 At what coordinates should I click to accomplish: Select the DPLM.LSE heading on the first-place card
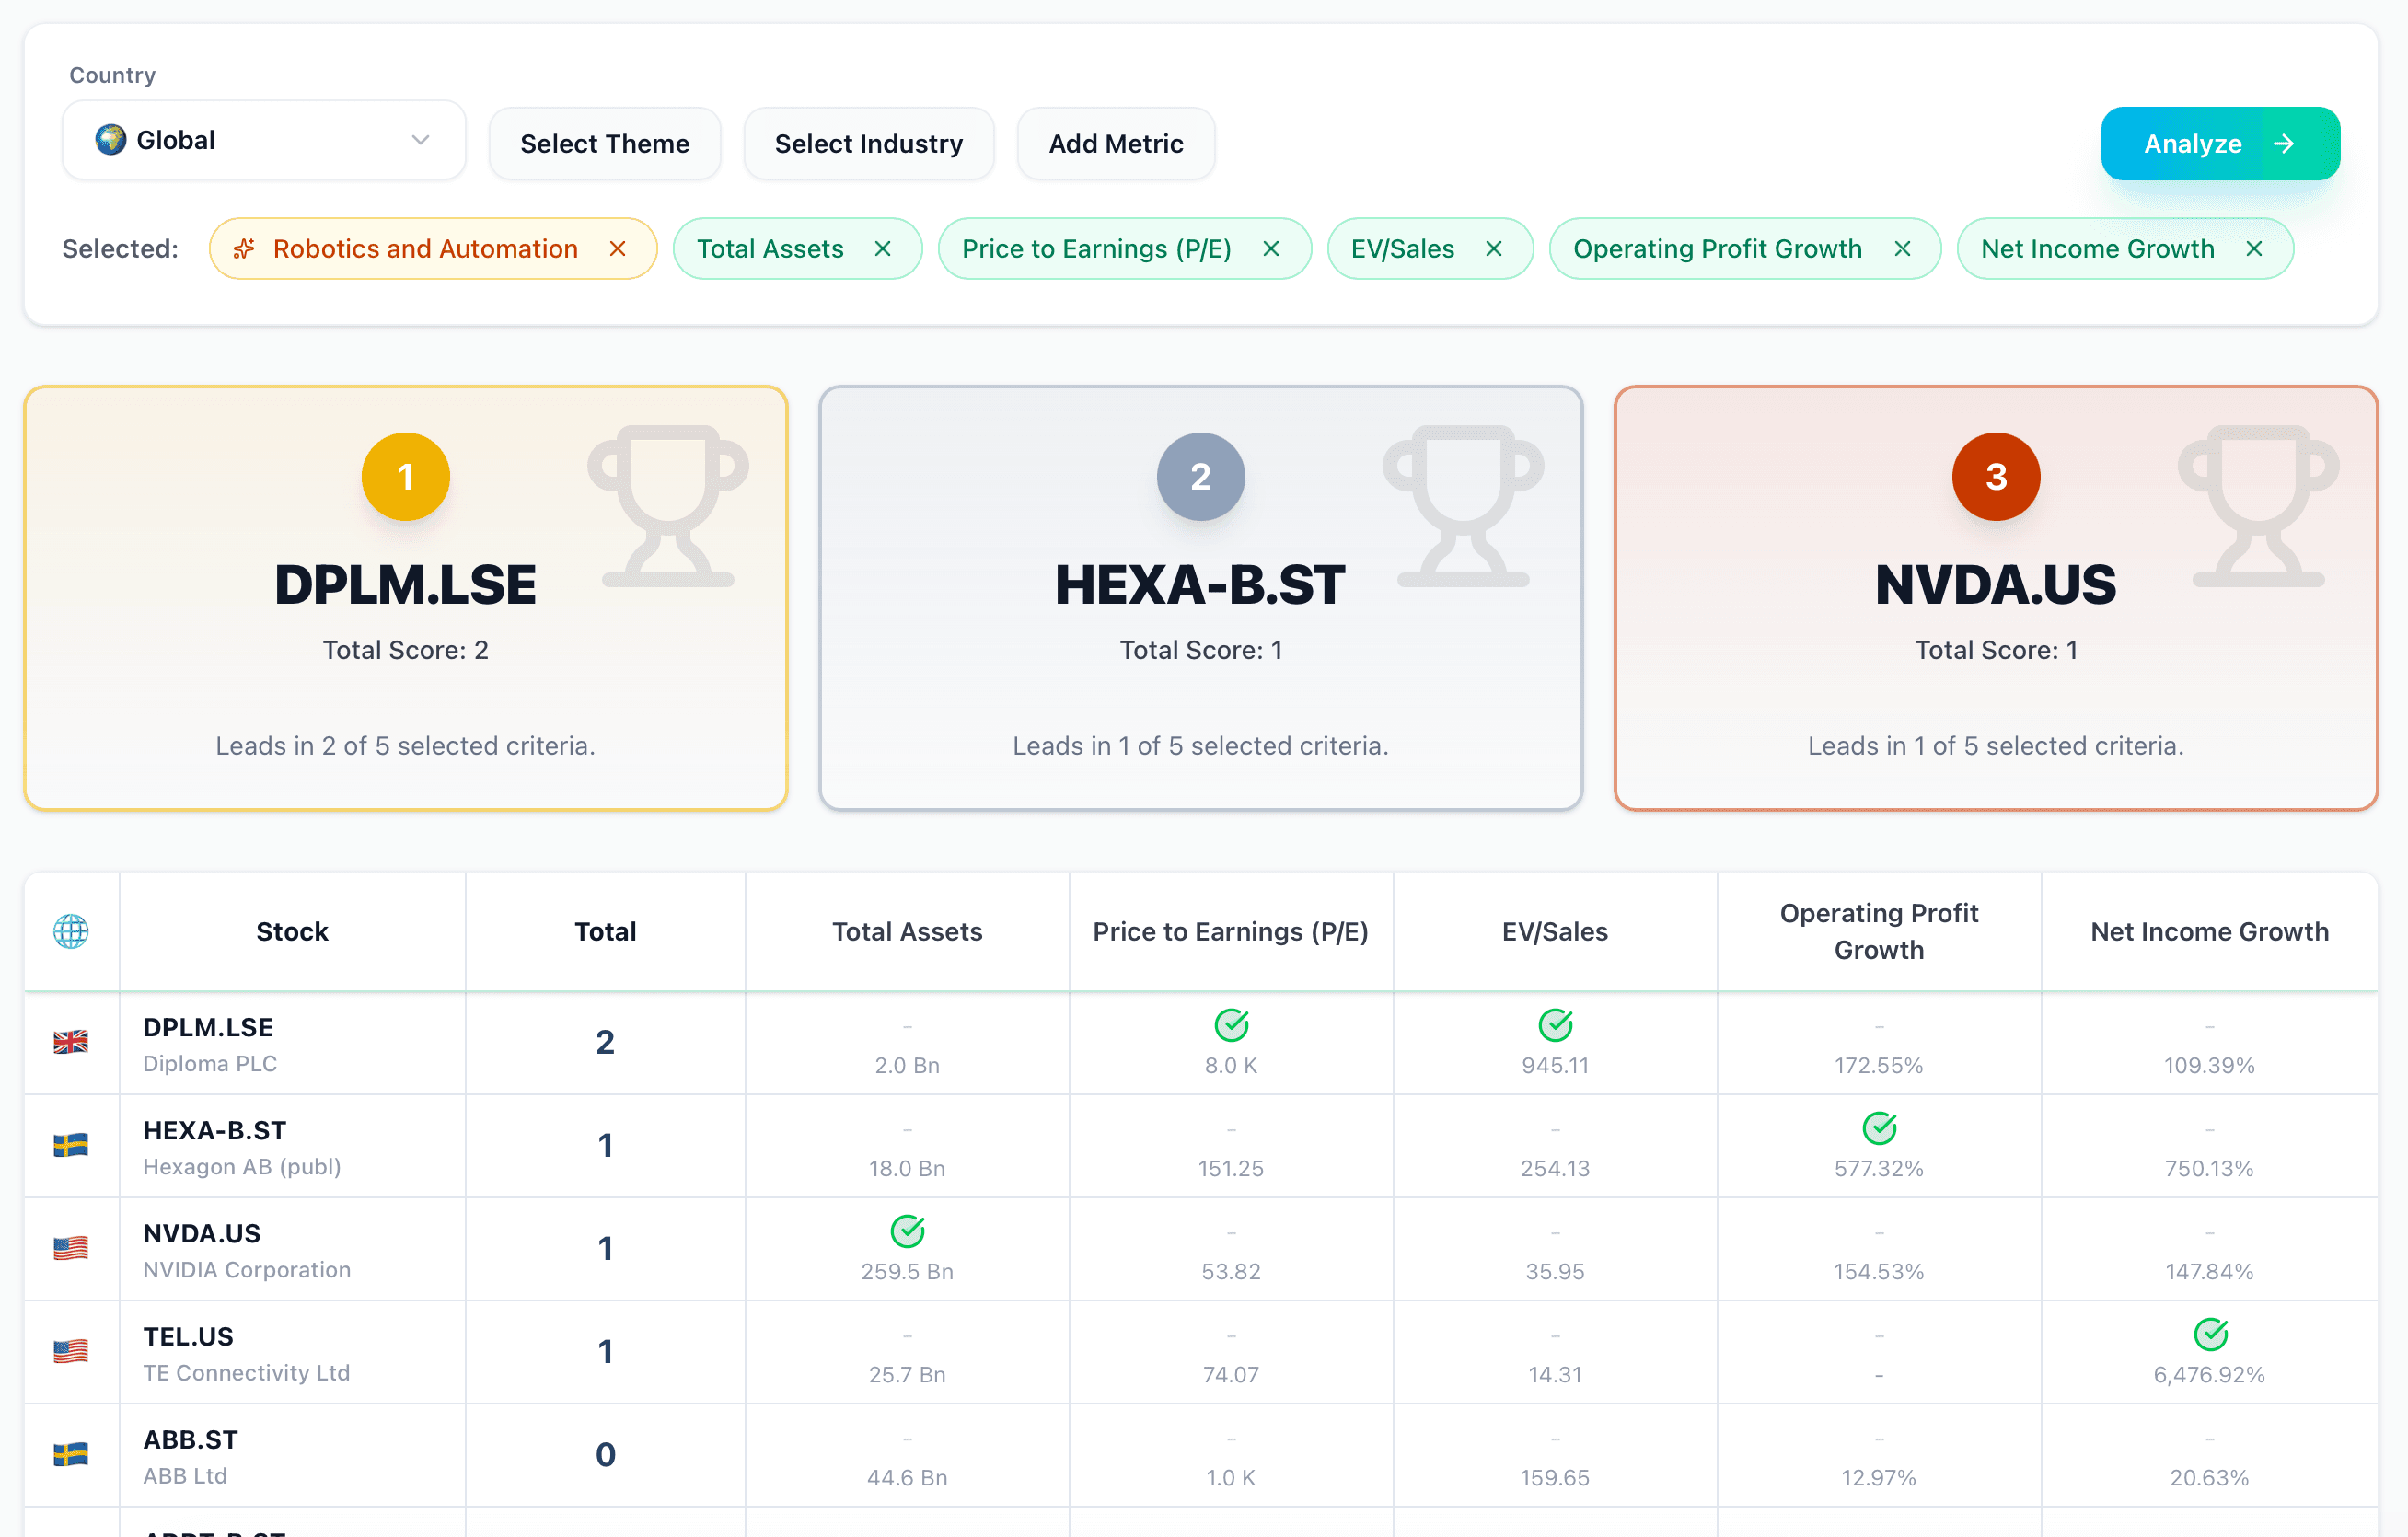(406, 585)
